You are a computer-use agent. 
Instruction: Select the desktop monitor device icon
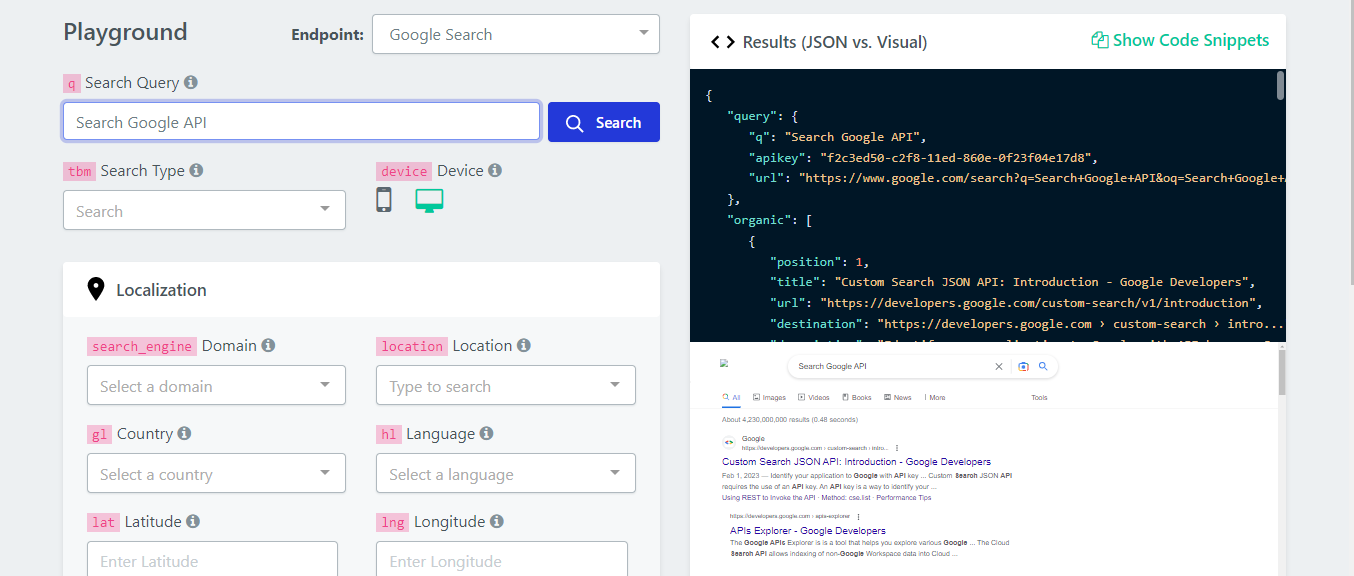(x=430, y=201)
